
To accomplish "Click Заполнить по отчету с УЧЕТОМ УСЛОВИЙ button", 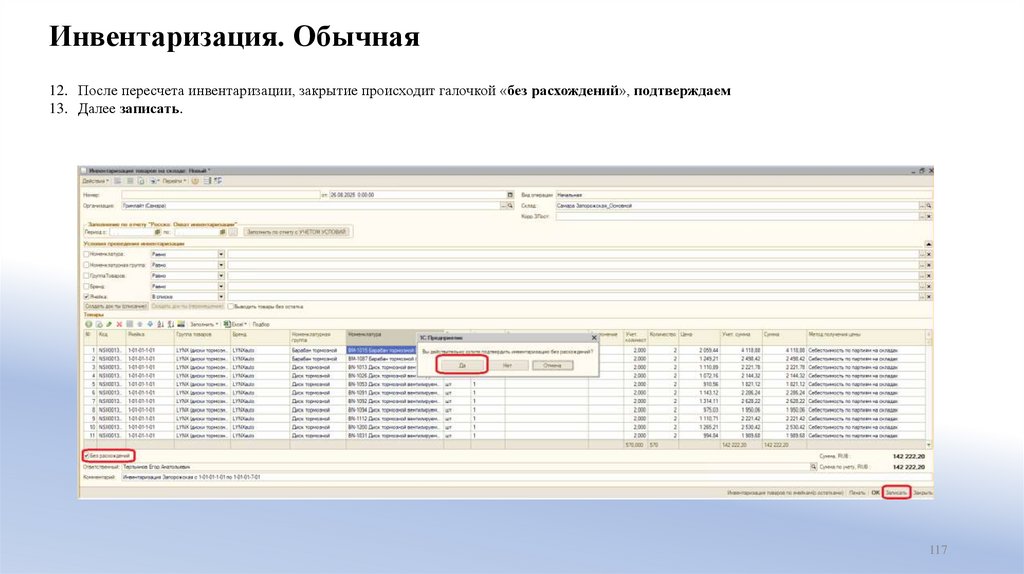I will pos(297,232).
